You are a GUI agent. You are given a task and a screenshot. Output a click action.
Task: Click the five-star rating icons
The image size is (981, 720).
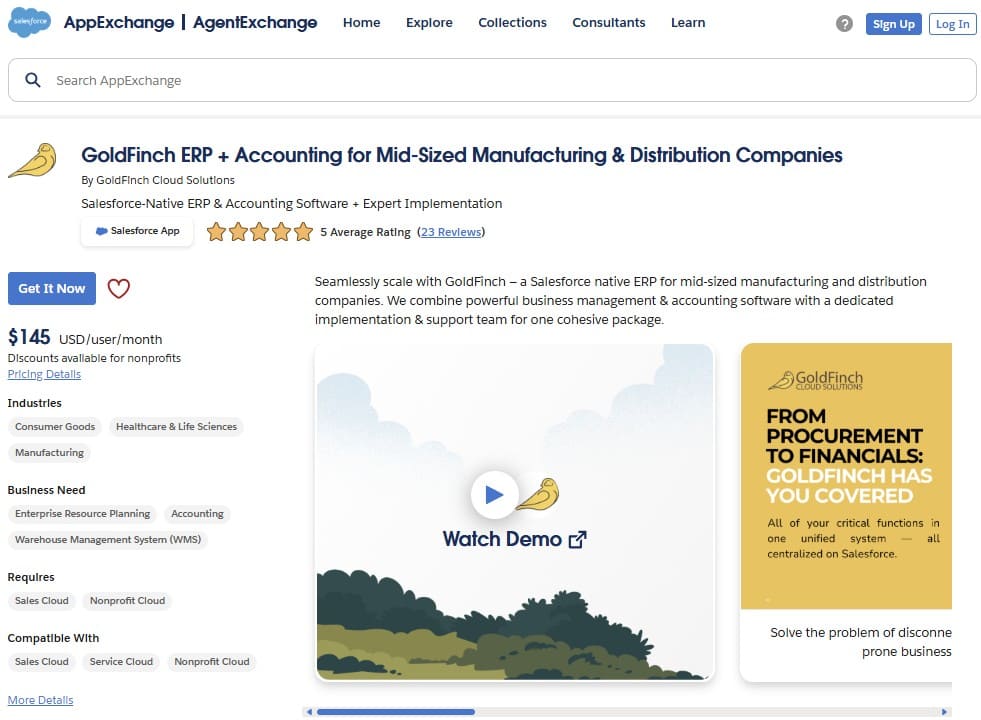pos(260,231)
